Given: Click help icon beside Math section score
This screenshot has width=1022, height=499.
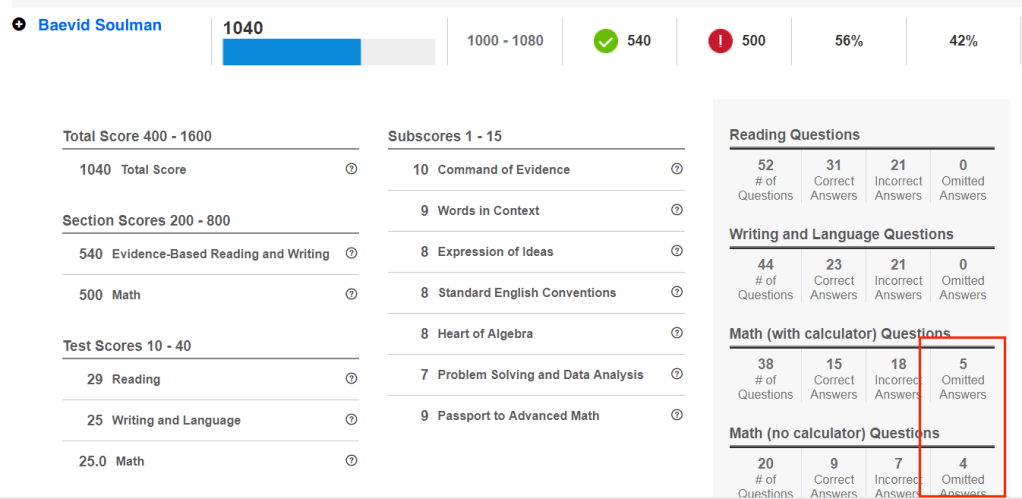Looking at the screenshot, I should tap(351, 294).
